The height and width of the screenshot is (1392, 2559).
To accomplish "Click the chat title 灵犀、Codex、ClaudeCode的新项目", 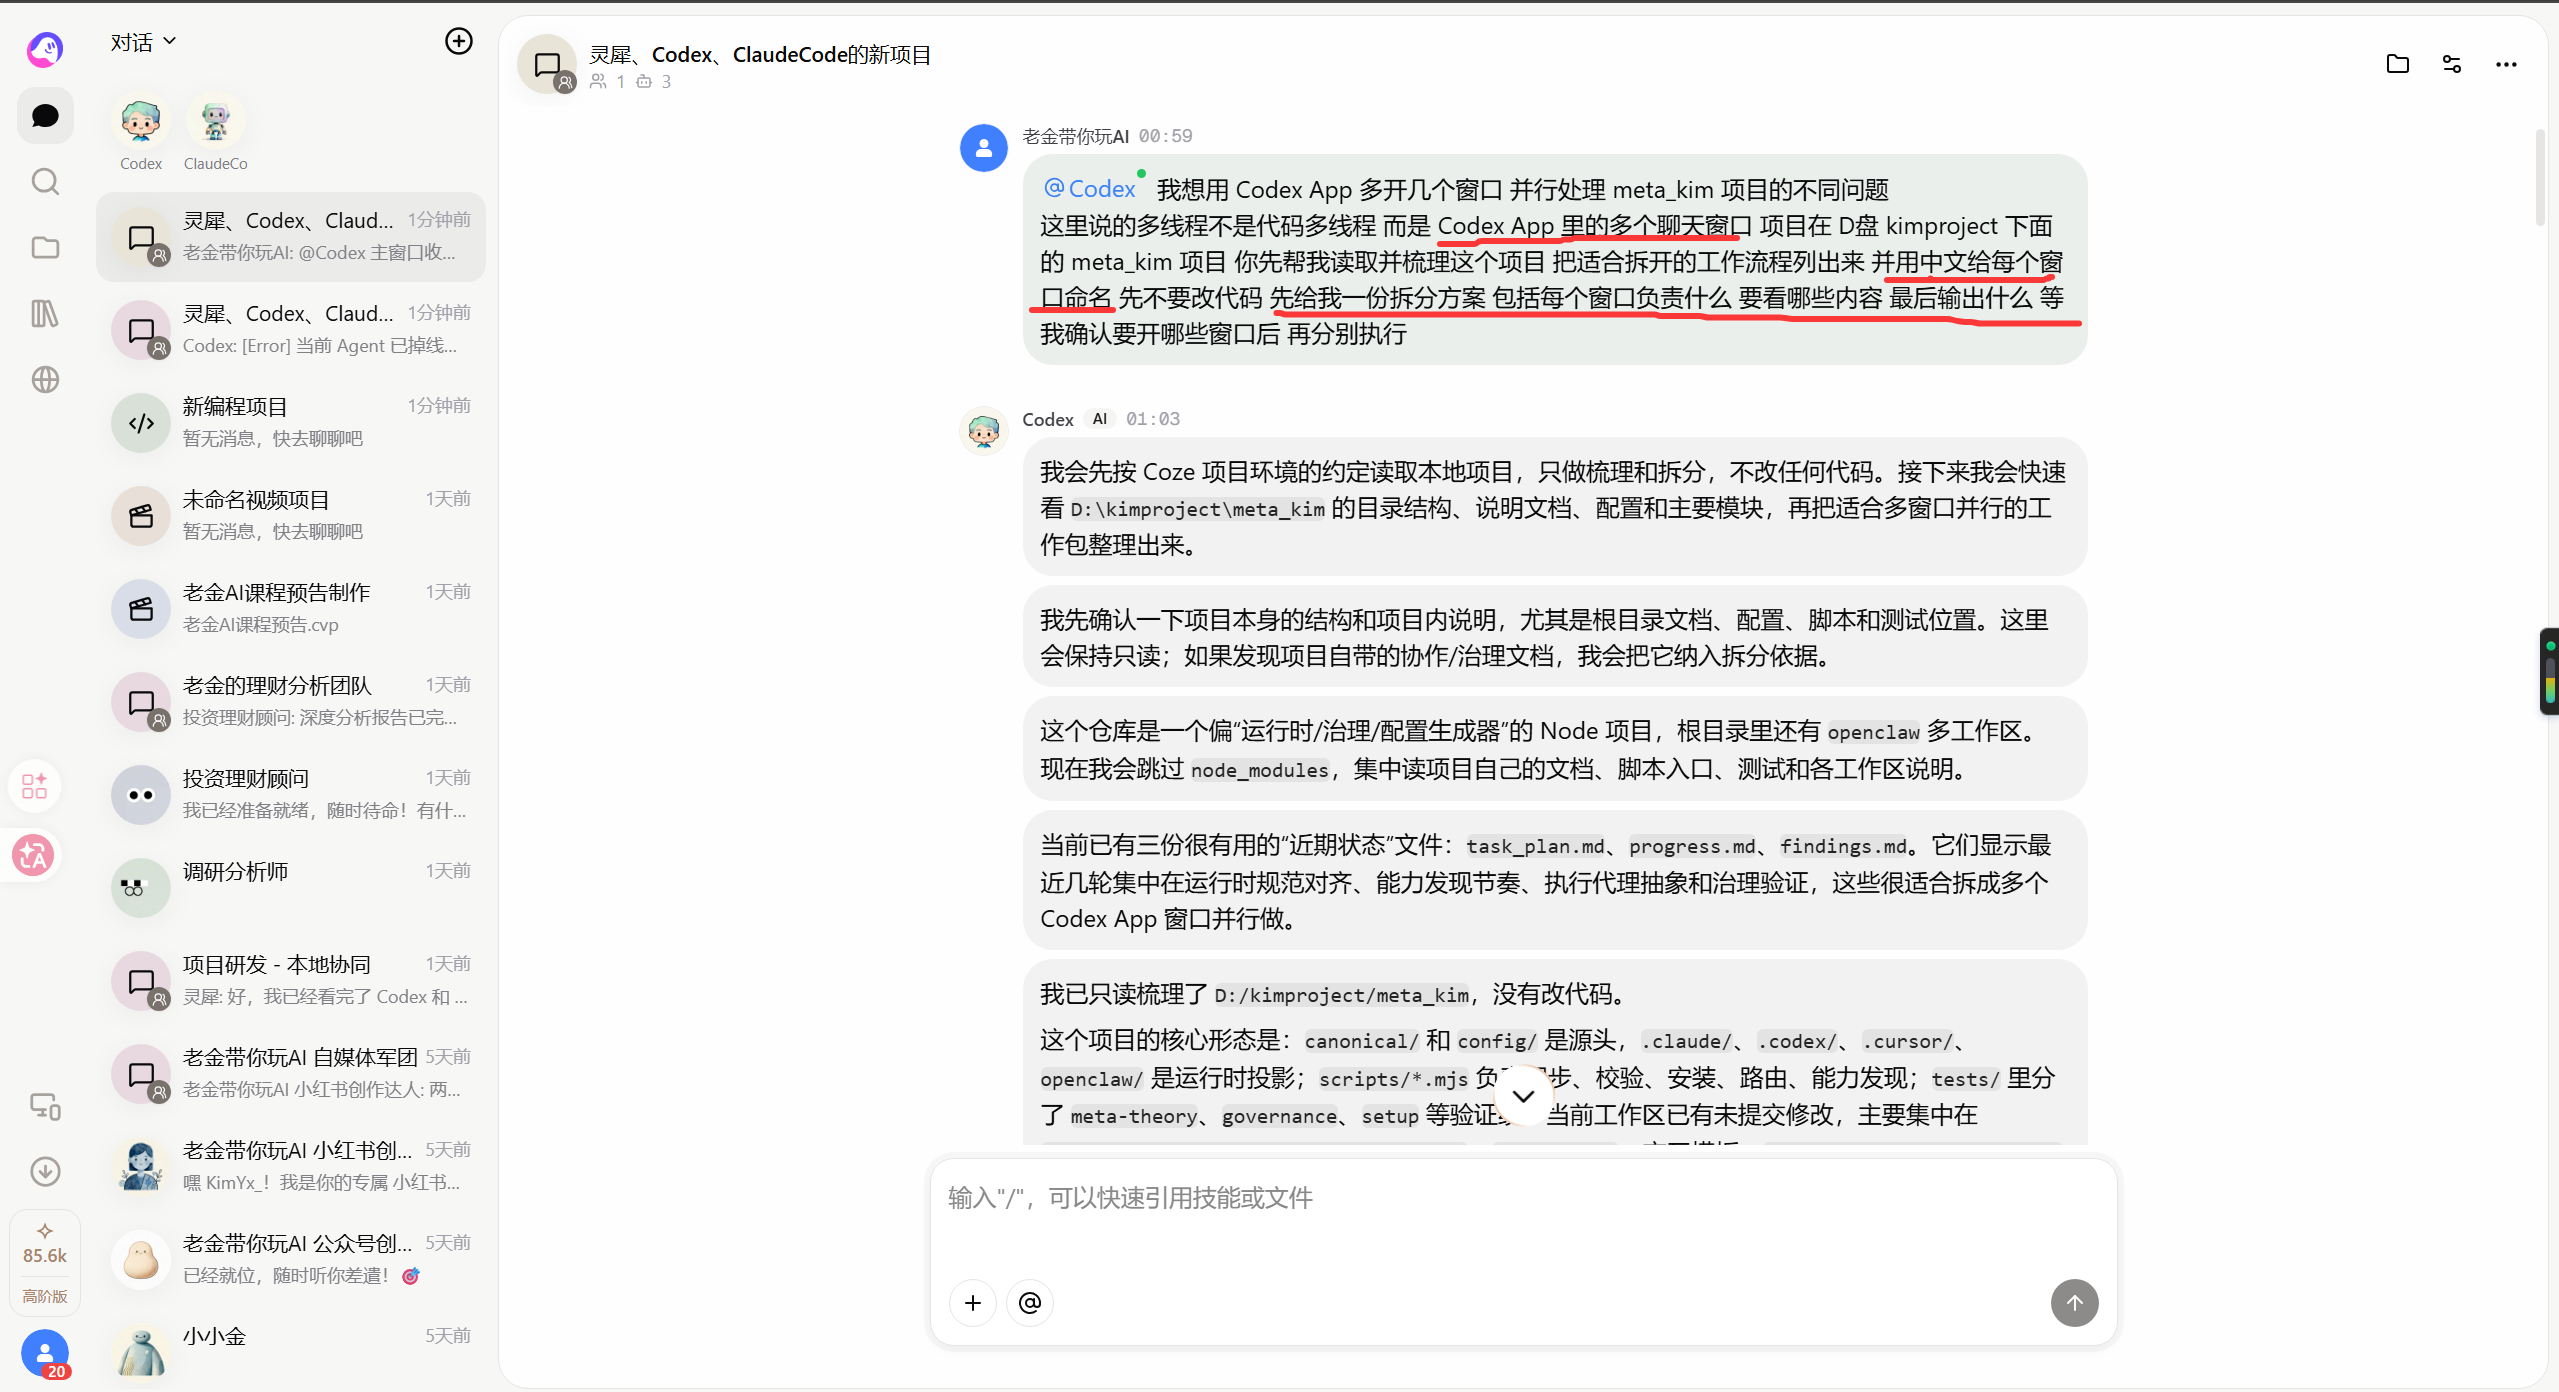I will [760, 55].
